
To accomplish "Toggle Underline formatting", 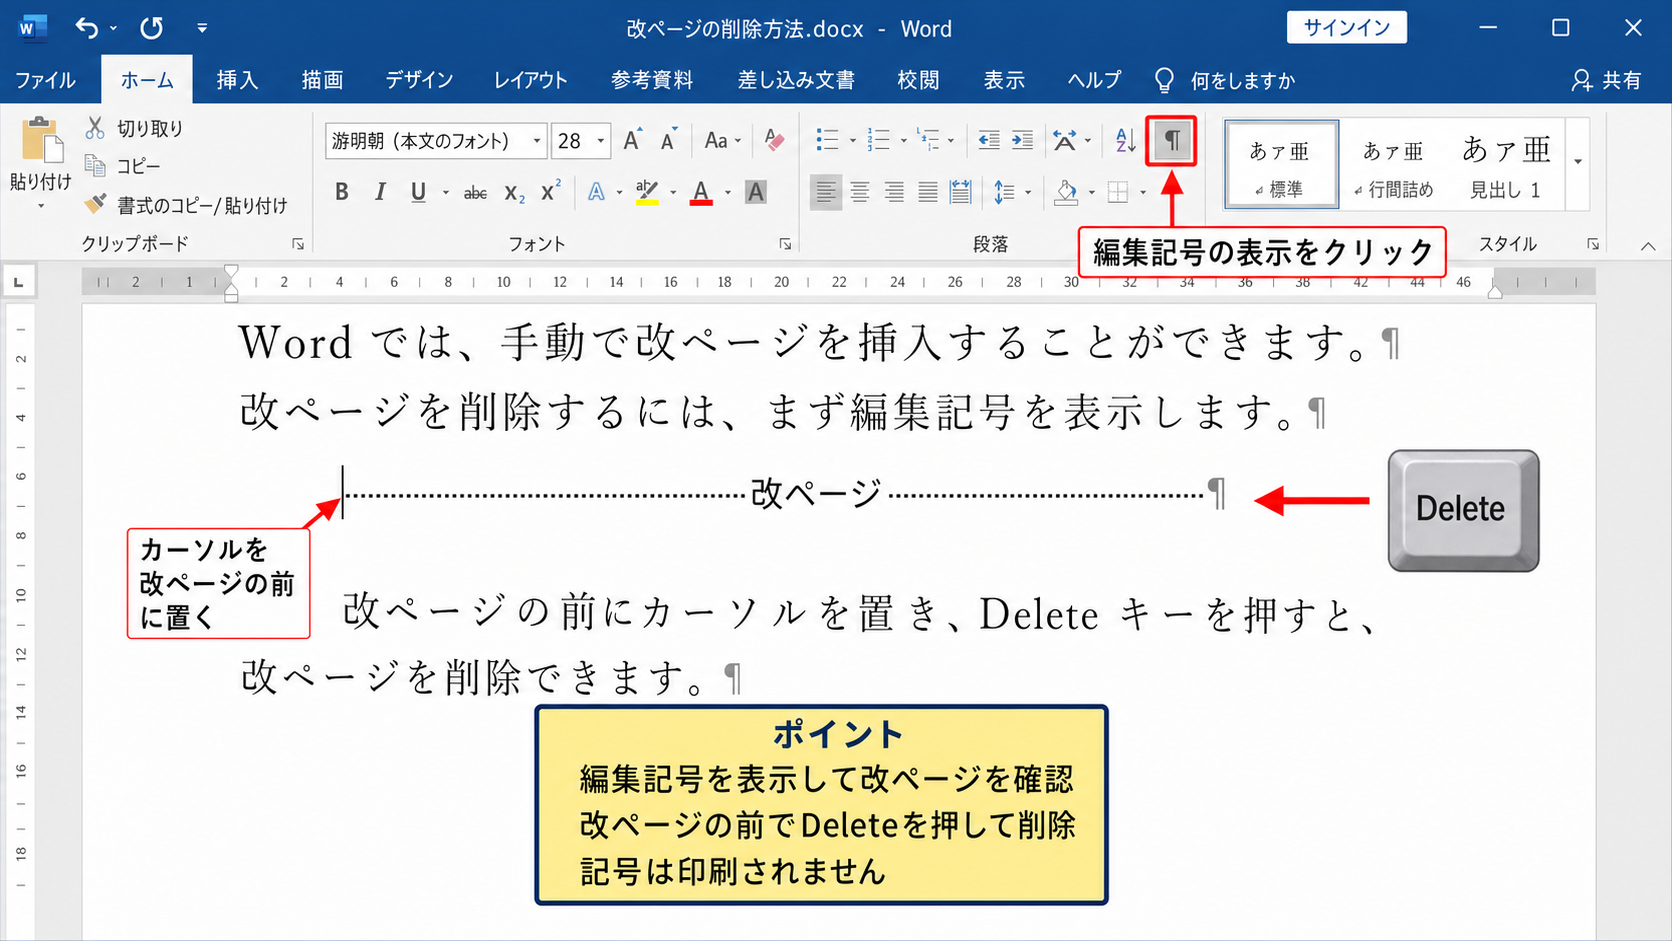I will (418, 192).
